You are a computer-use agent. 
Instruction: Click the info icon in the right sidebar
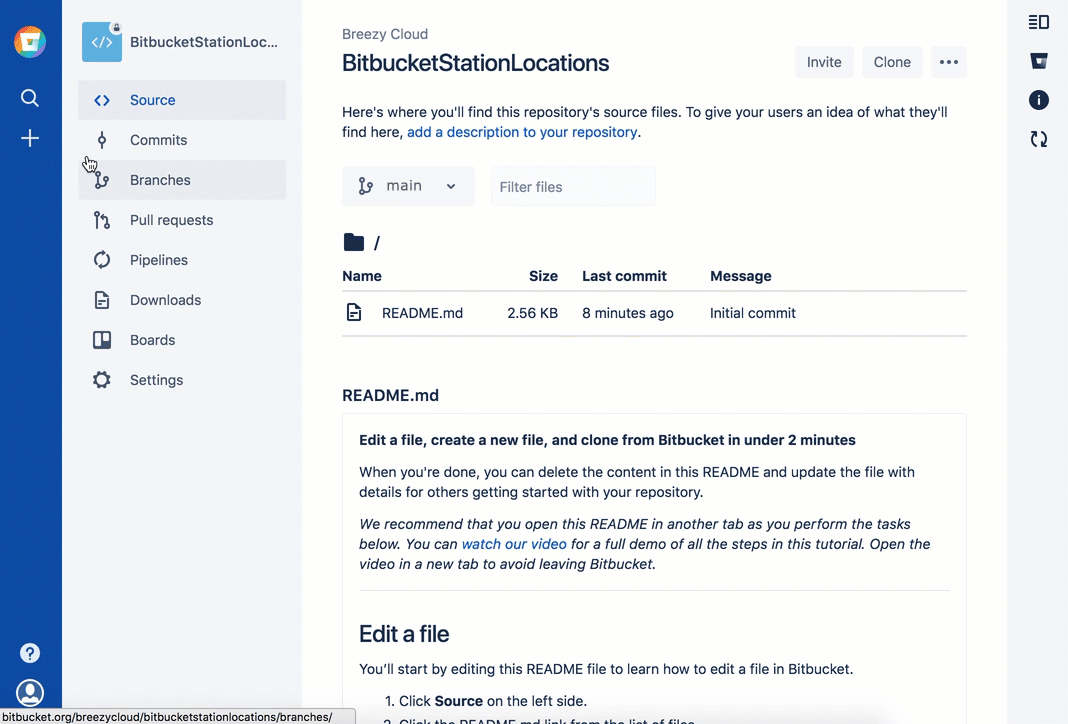click(1038, 100)
